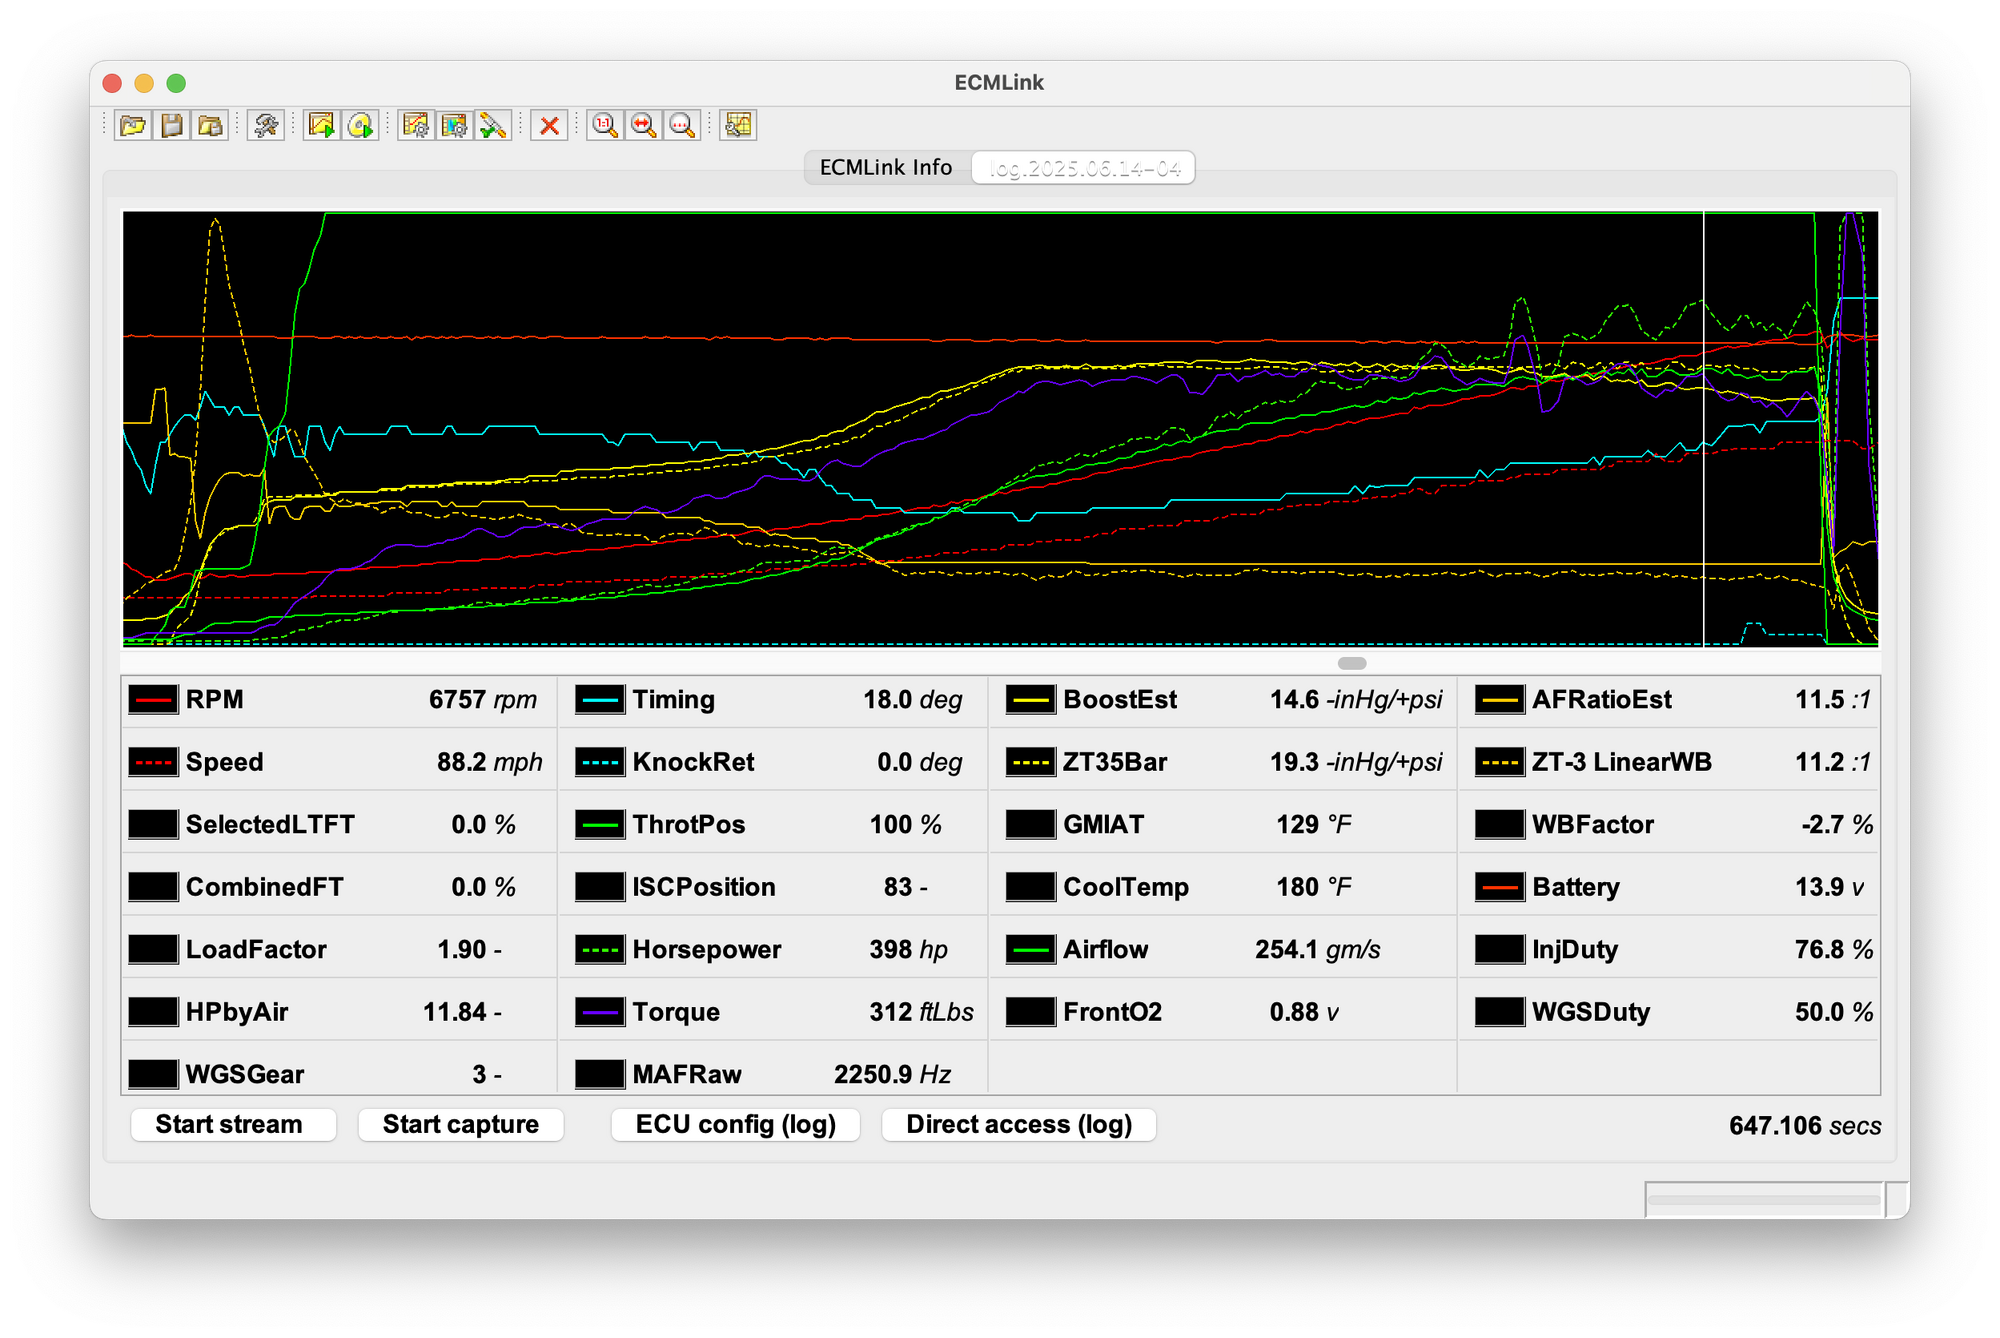Screen dimensions: 2000x1338
Task: Click the Battery red line swatch
Action: click(1500, 887)
